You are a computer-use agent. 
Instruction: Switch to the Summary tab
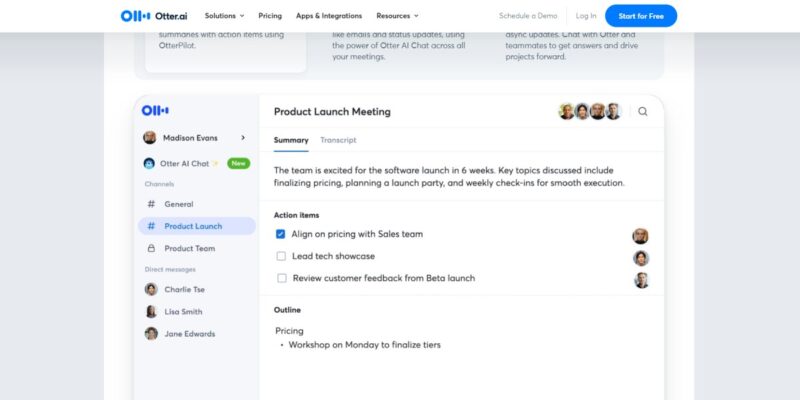(x=291, y=140)
